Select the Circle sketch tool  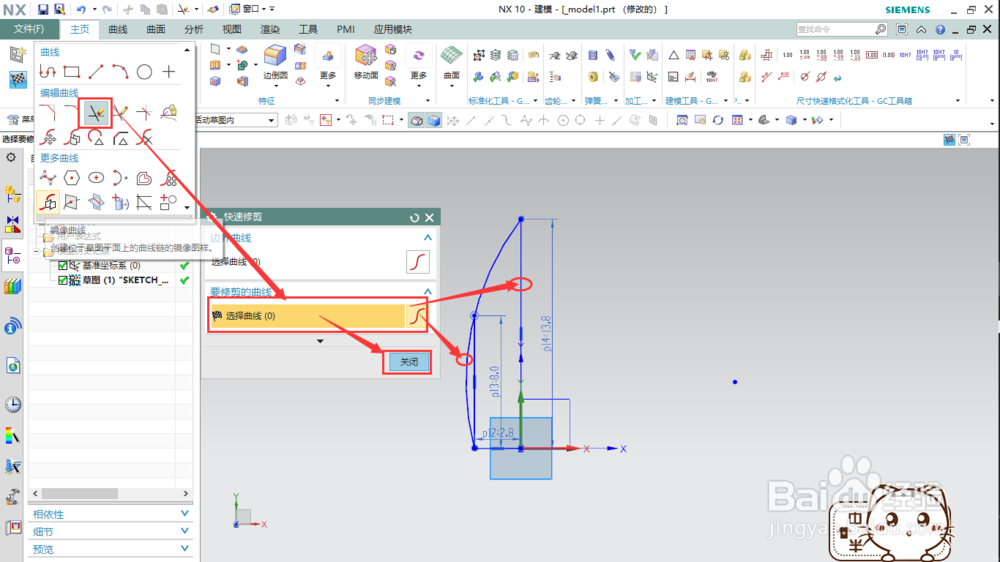point(145,71)
